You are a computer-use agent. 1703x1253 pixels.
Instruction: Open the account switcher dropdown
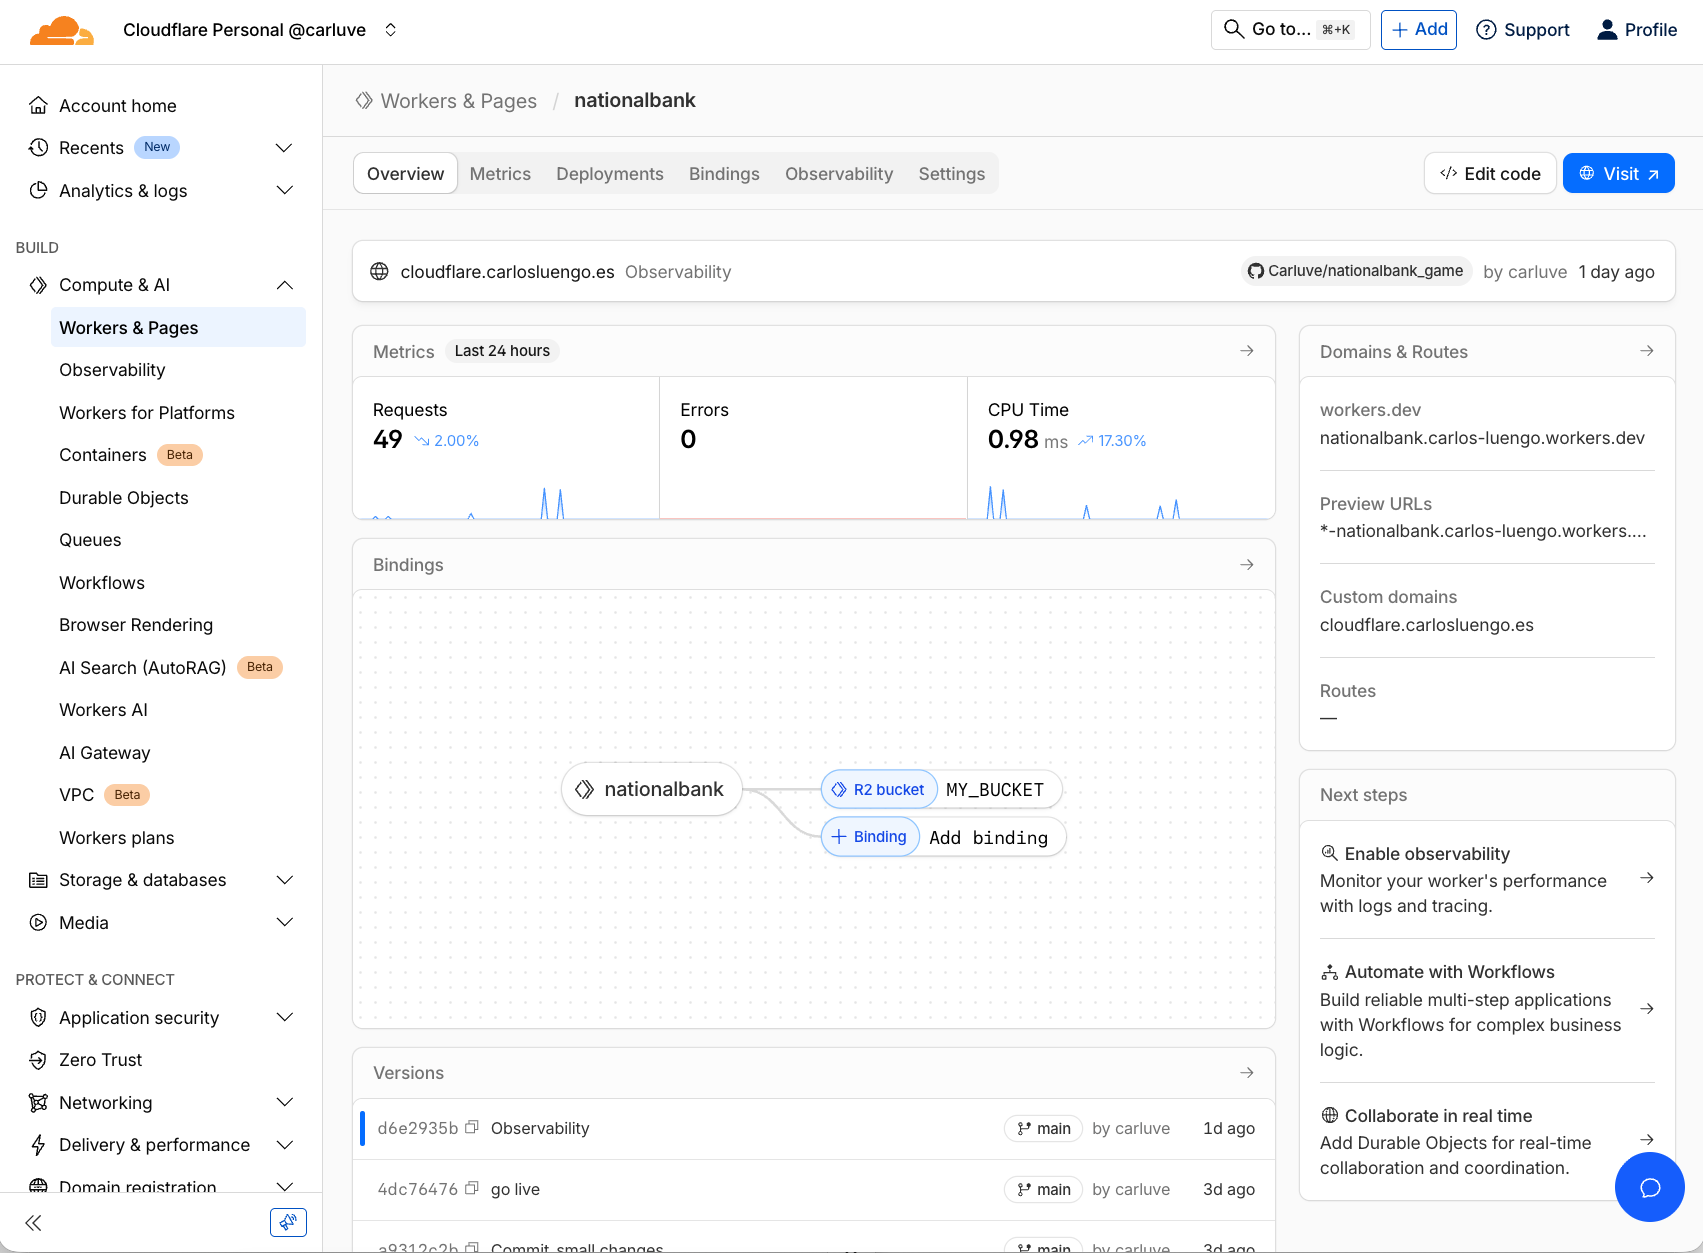[x=389, y=30]
